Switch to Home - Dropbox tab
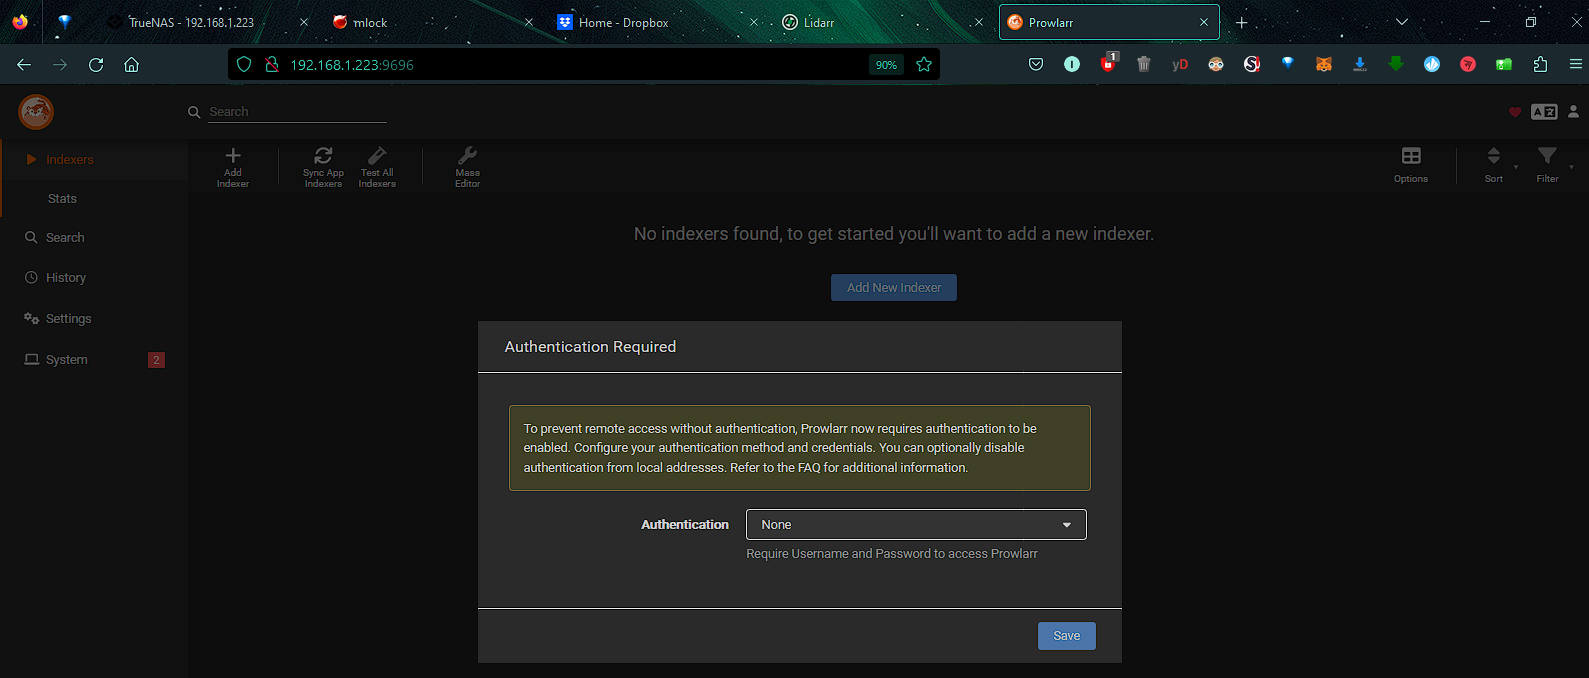The height and width of the screenshot is (678, 1589). (x=658, y=22)
